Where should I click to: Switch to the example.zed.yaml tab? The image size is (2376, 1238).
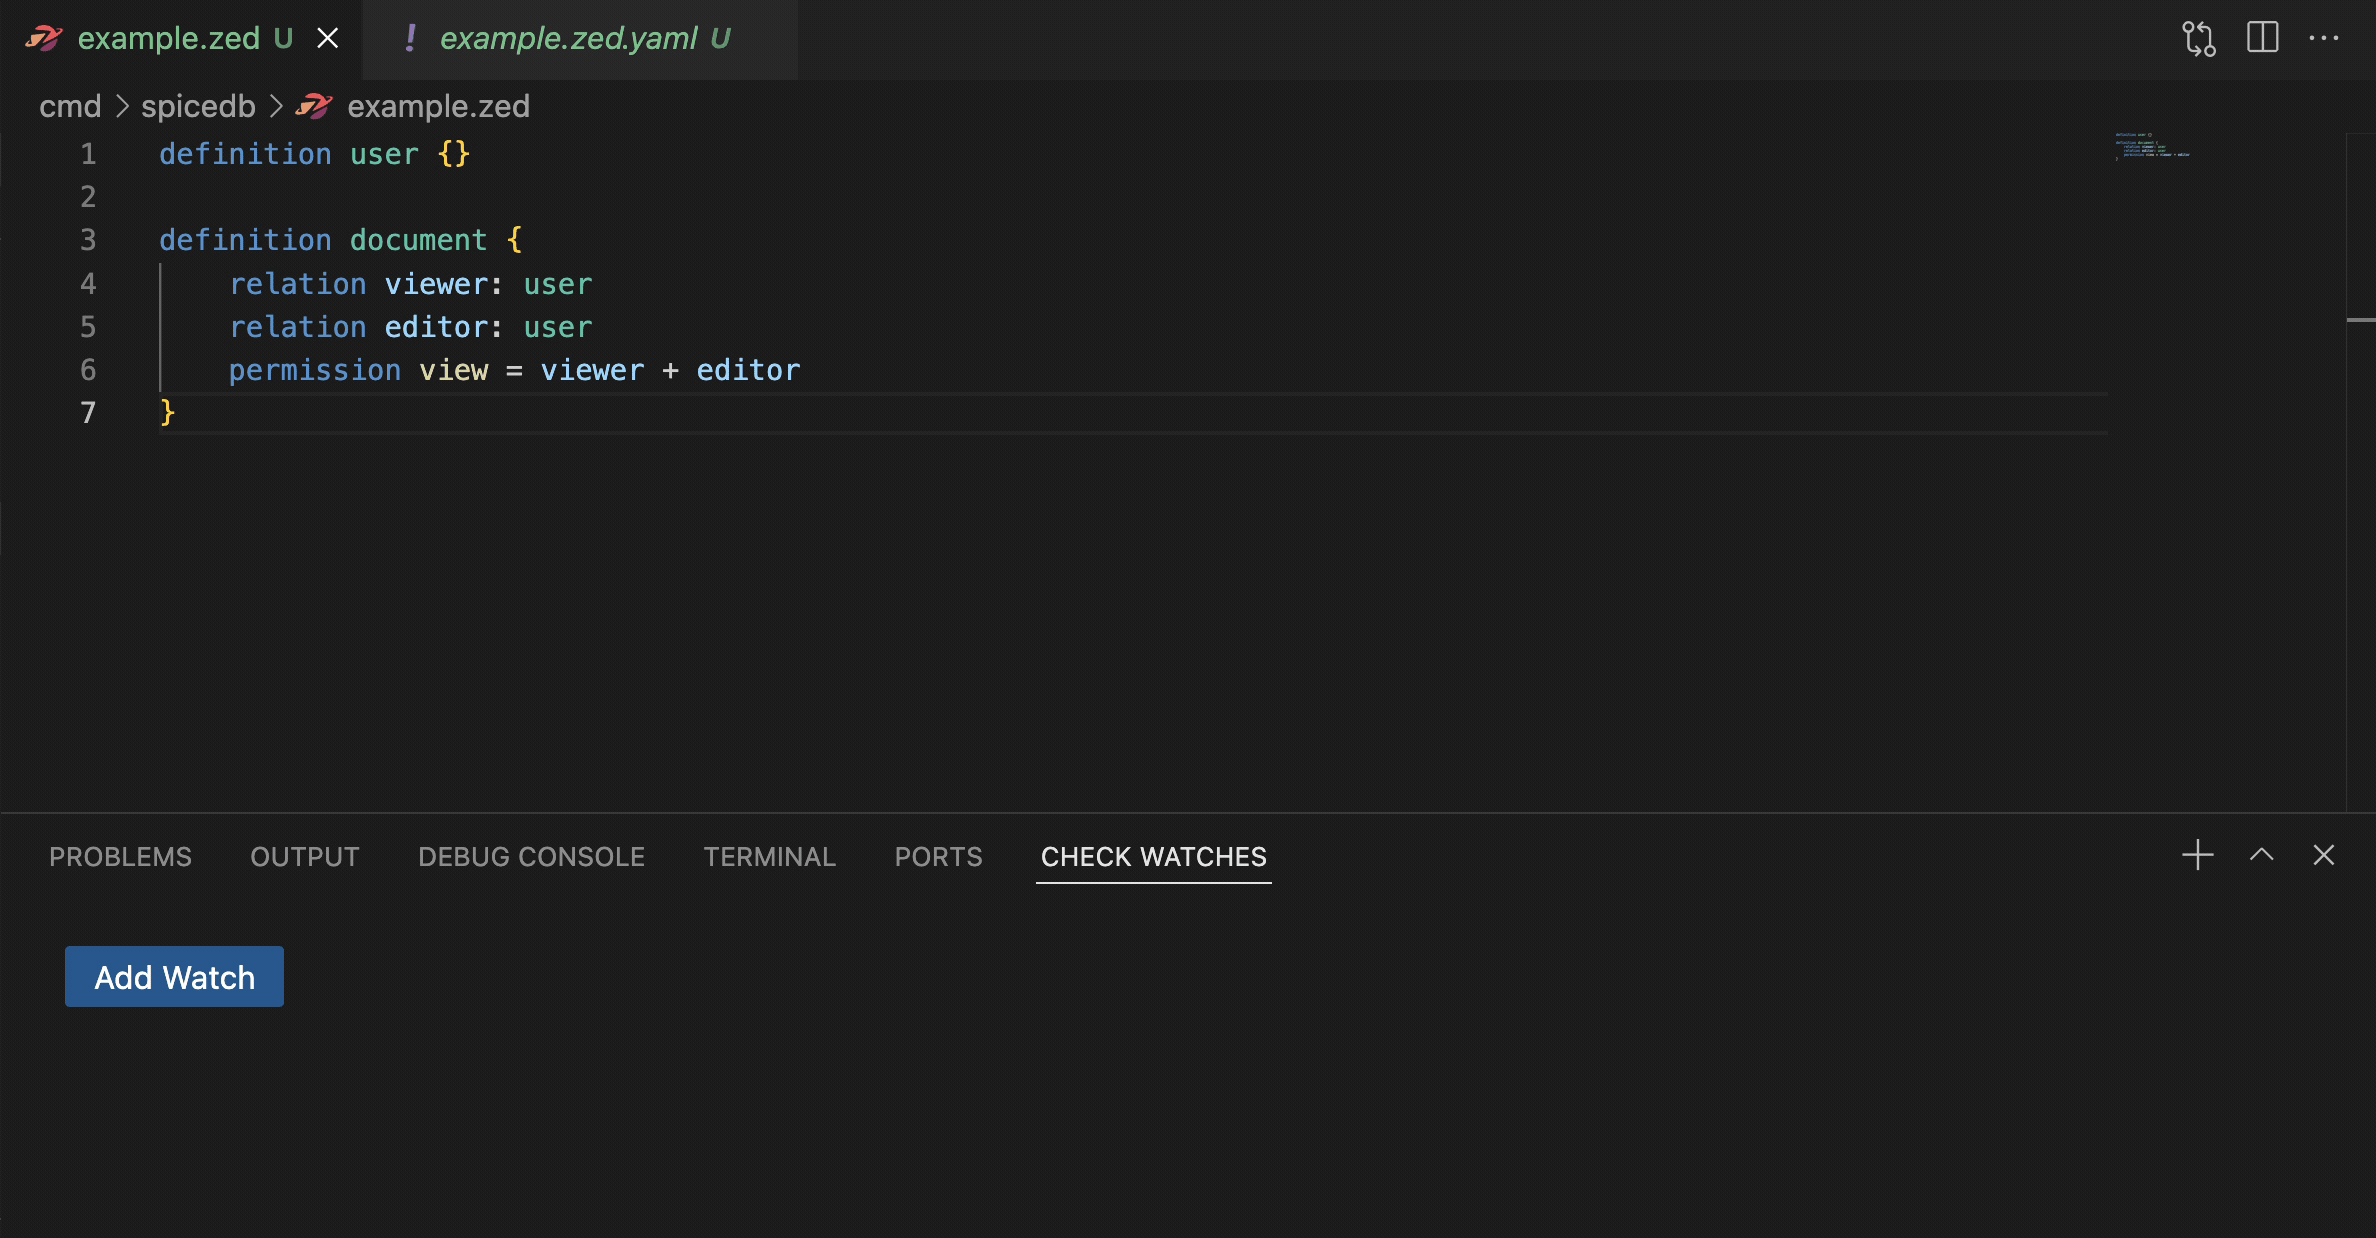568,38
